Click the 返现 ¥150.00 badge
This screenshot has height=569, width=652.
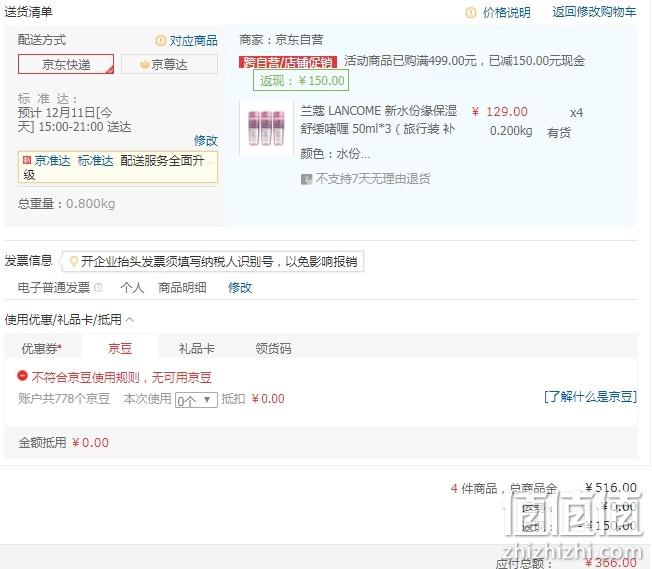point(301,80)
